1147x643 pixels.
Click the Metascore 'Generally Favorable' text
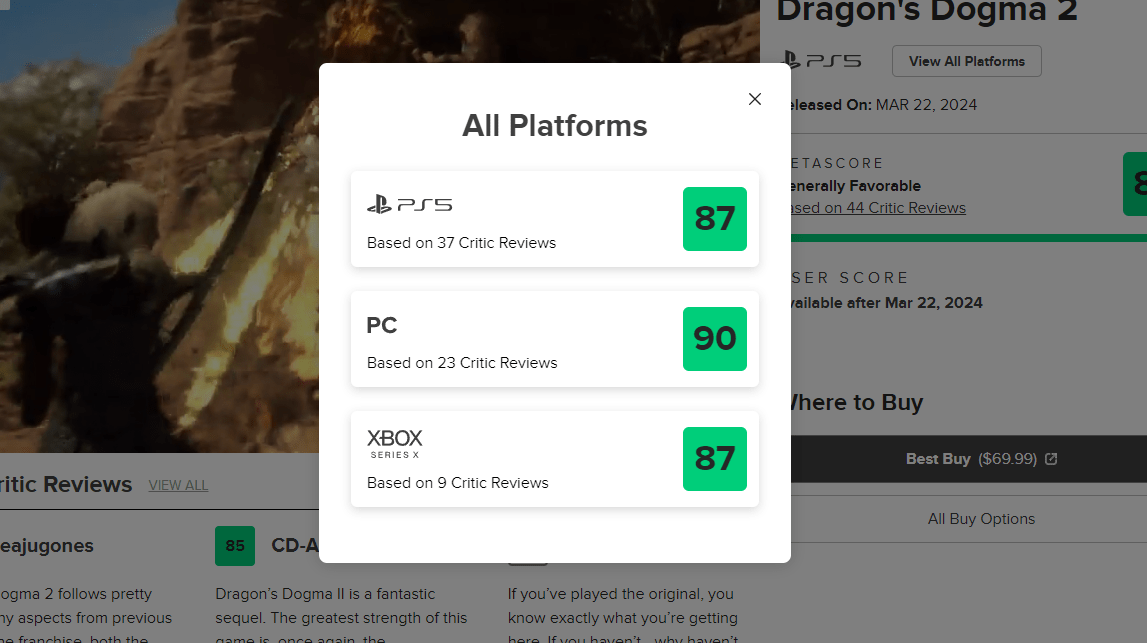(x=855, y=186)
